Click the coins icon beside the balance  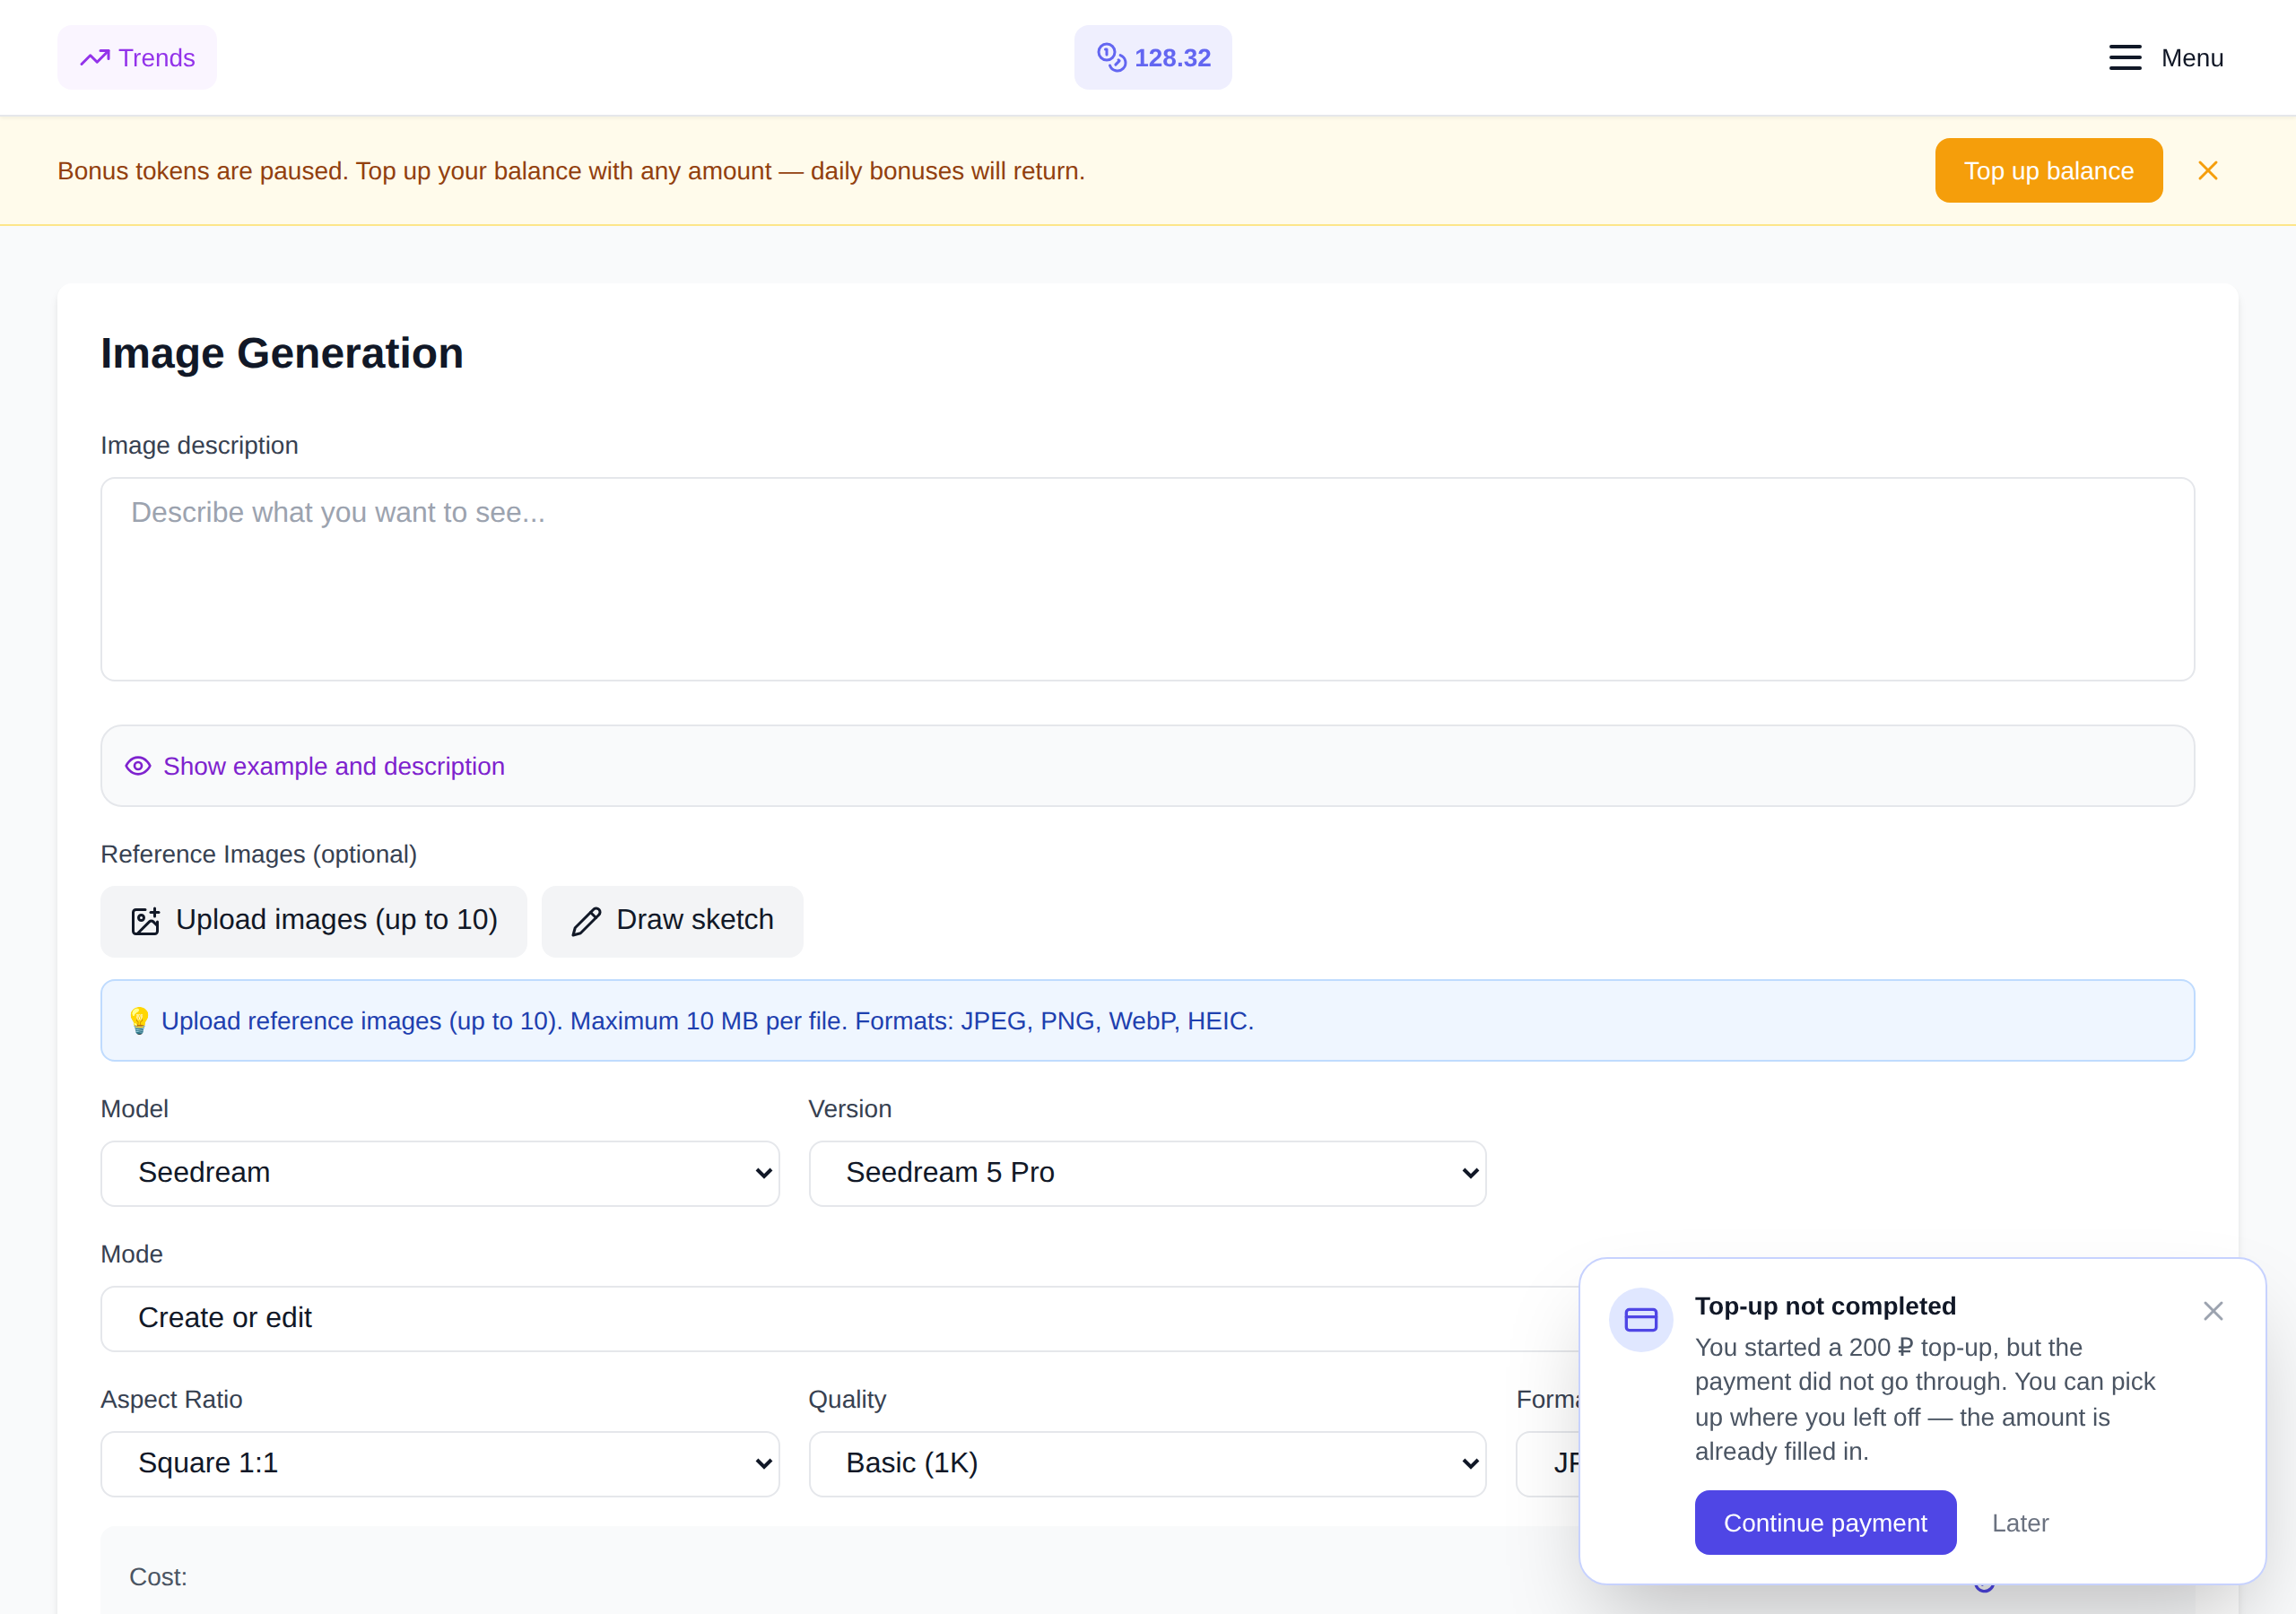click(x=1112, y=58)
